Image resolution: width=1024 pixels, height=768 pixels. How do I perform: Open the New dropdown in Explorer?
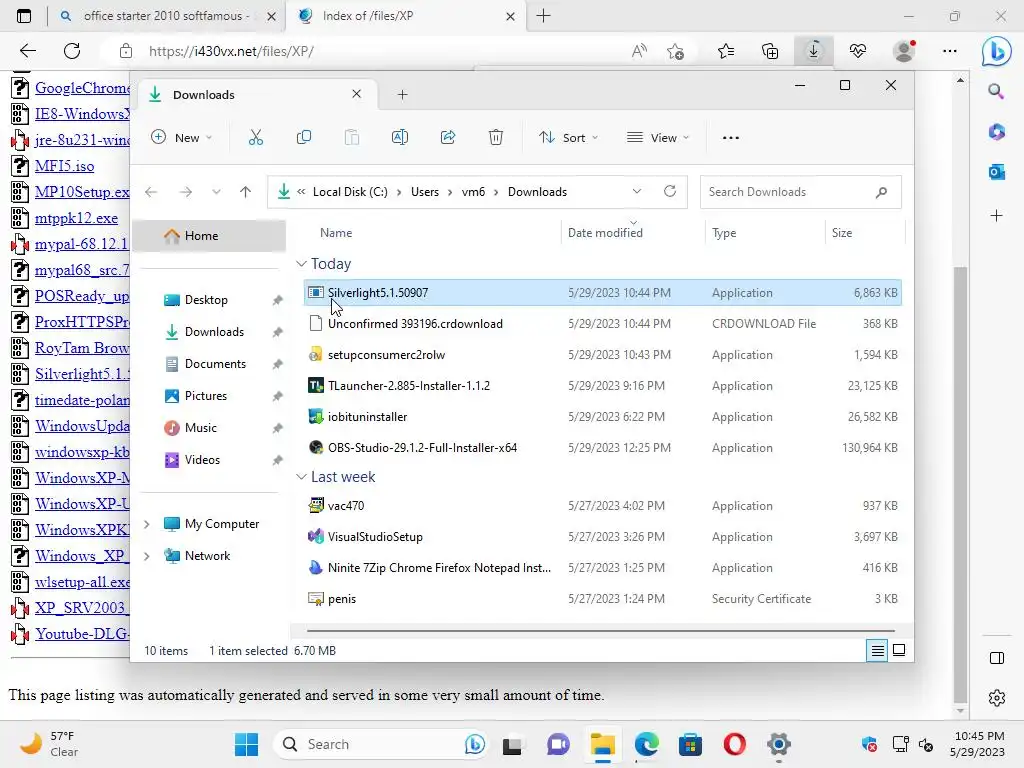[x=182, y=138]
